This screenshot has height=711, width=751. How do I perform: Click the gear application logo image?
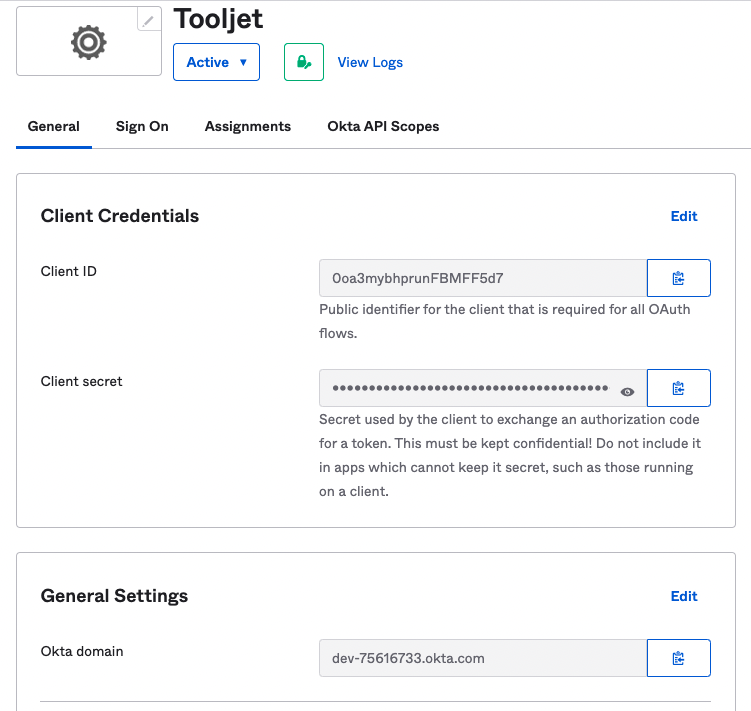tap(88, 42)
